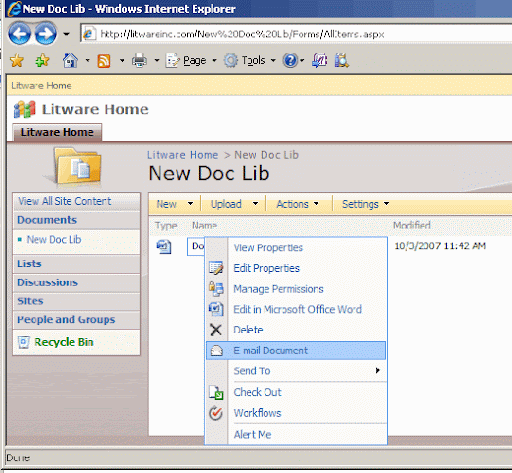Open the Tools menu in toolbar
Viewport: 512px width, 473px height.
click(x=250, y=61)
